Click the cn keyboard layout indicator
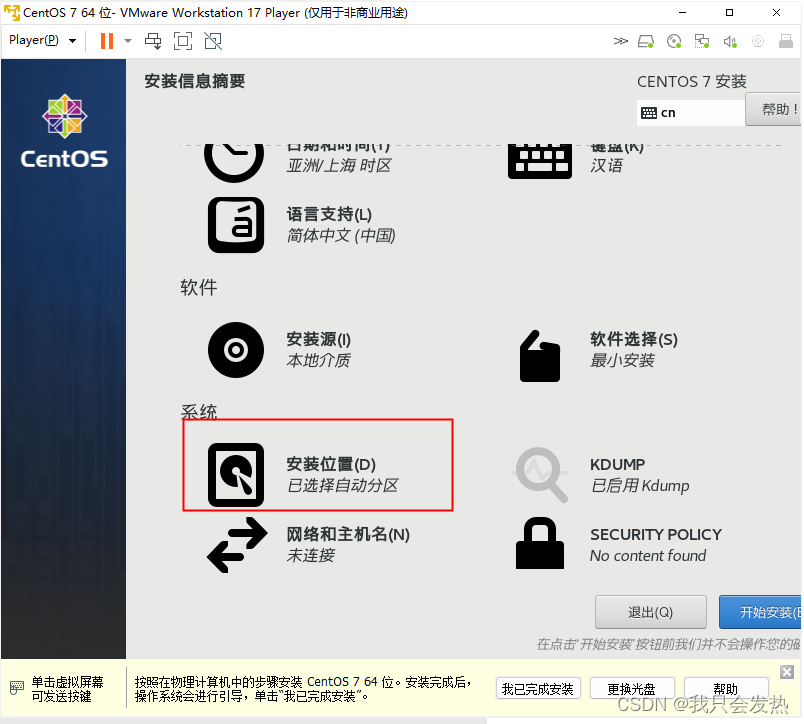The width and height of the screenshot is (804, 724). tap(690, 113)
